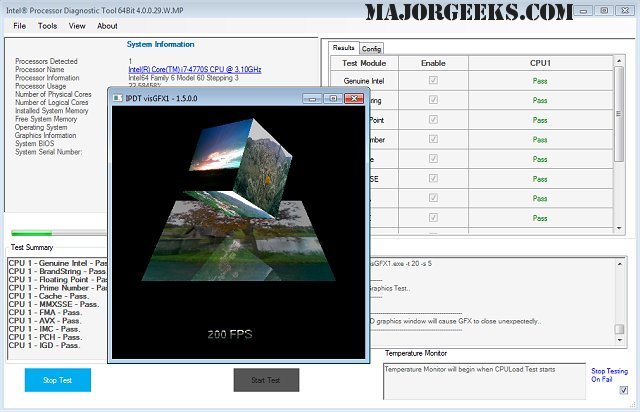The height and width of the screenshot is (412, 640).
Task: Toggle the Enable checkbox in the Floating Point row
Action: (433, 119)
